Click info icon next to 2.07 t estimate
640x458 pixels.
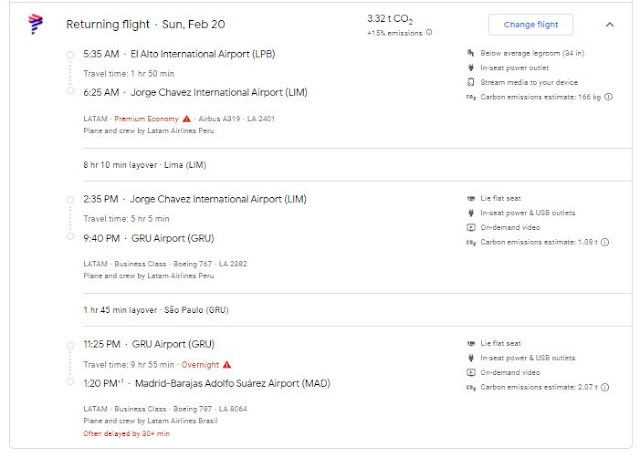point(606,386)
